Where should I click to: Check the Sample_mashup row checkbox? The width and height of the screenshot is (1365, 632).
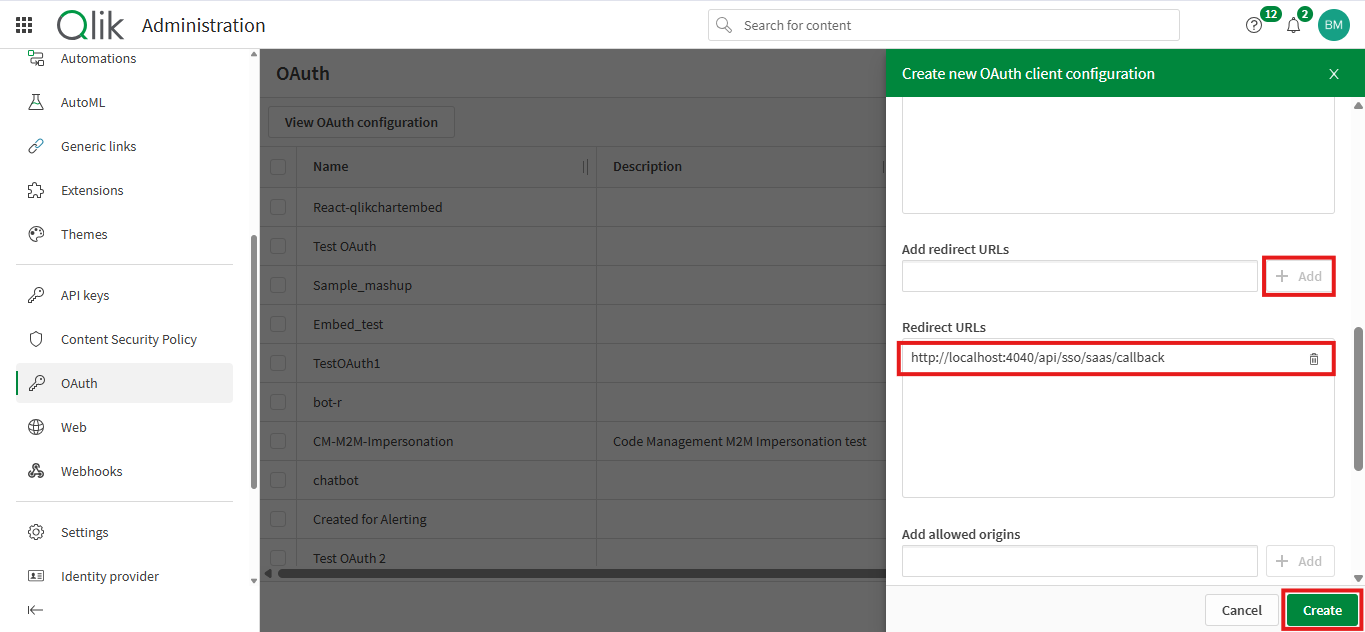tap(278, 285)
